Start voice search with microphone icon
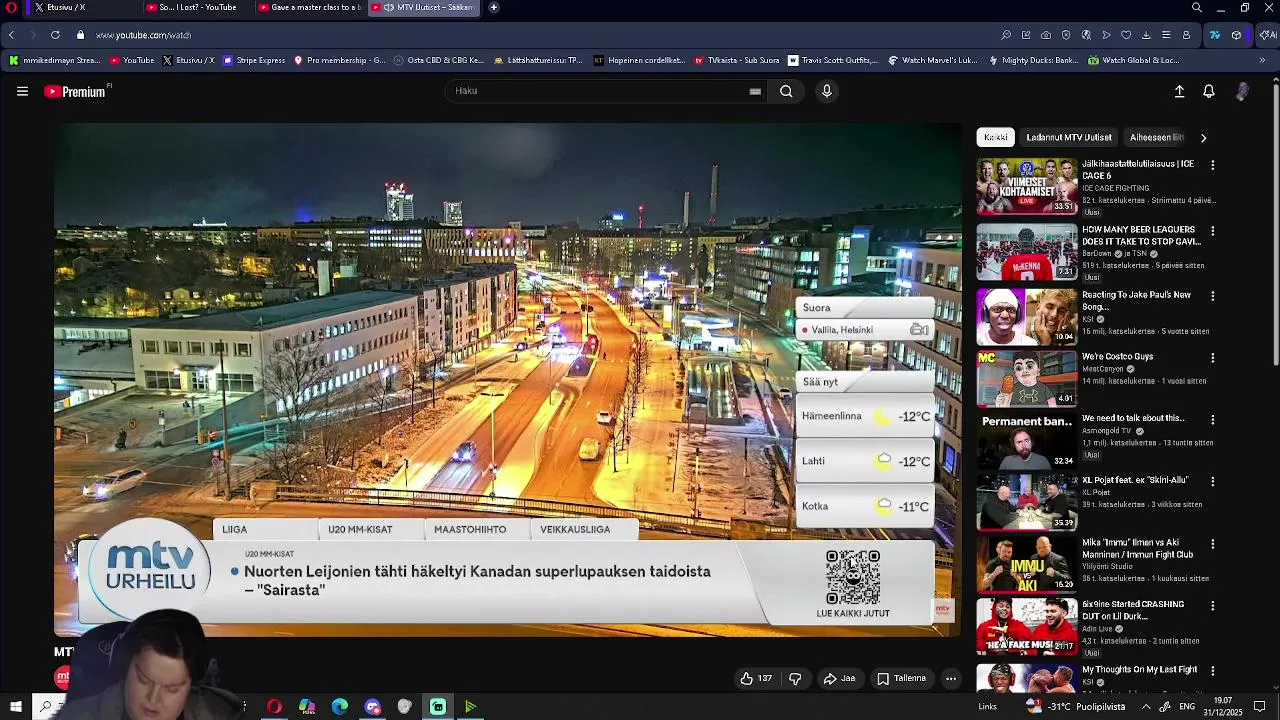The width and height of the screenshot is (1280, 720). coord(826,91)
